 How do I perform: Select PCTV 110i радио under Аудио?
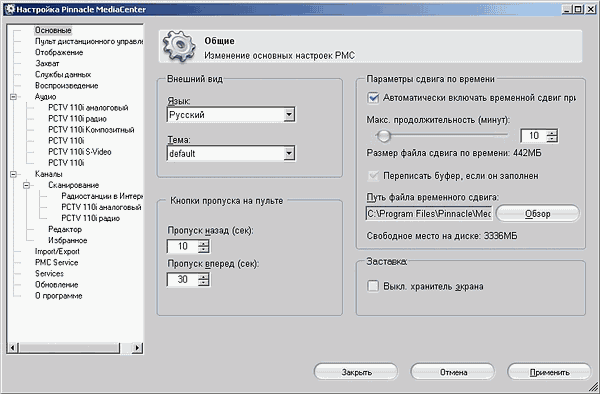click(77, 119)
